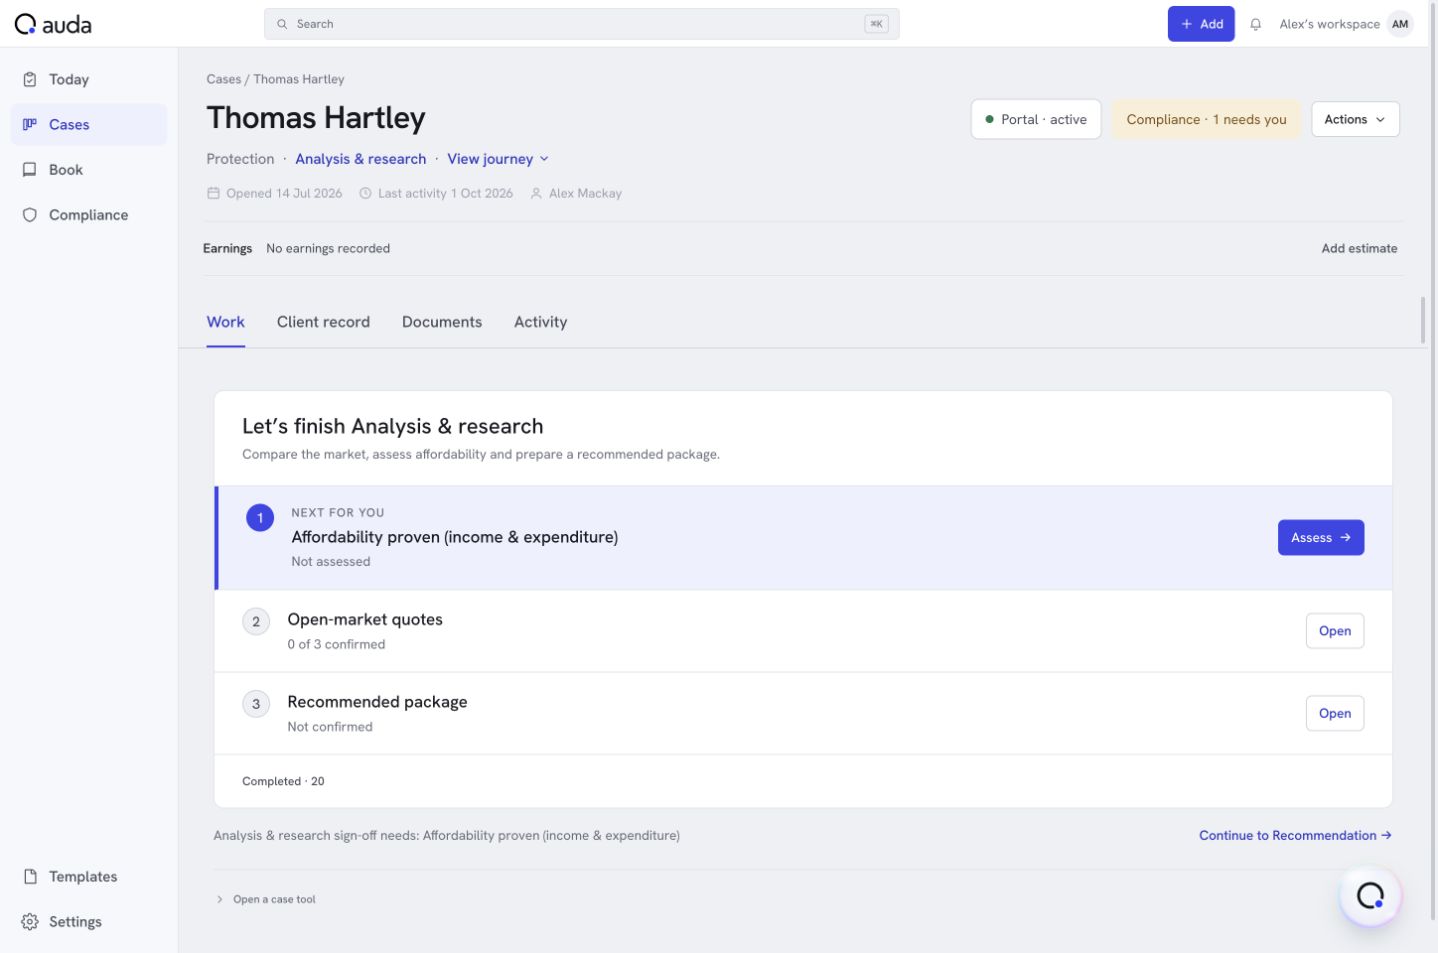Screen dimensions: 1438x953
Task: Click Continue to Recommendation link
Action: (1295, 835)
